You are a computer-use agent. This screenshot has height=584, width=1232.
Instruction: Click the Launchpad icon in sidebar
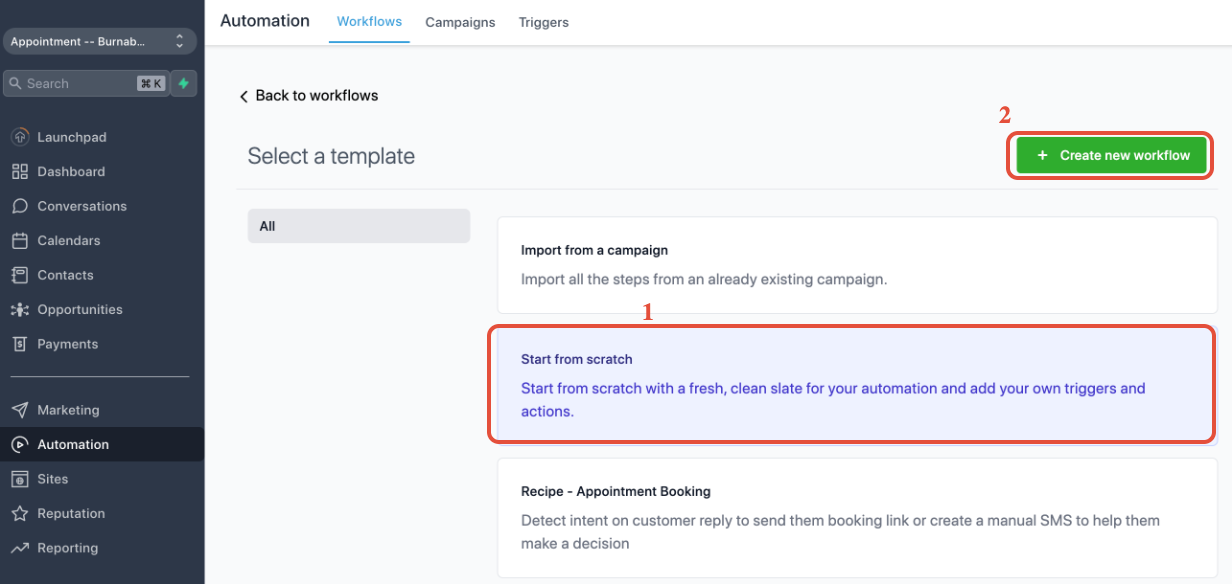tap(20, 137)
